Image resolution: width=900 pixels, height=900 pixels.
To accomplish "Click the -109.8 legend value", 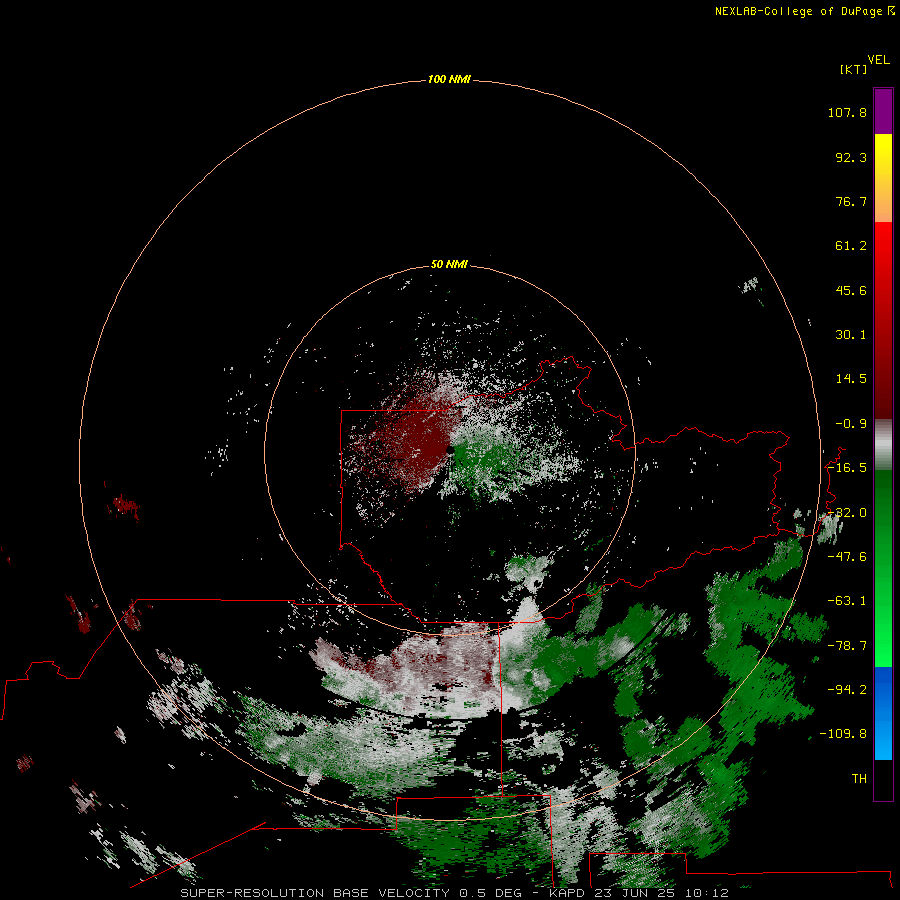I will (843, 734).
